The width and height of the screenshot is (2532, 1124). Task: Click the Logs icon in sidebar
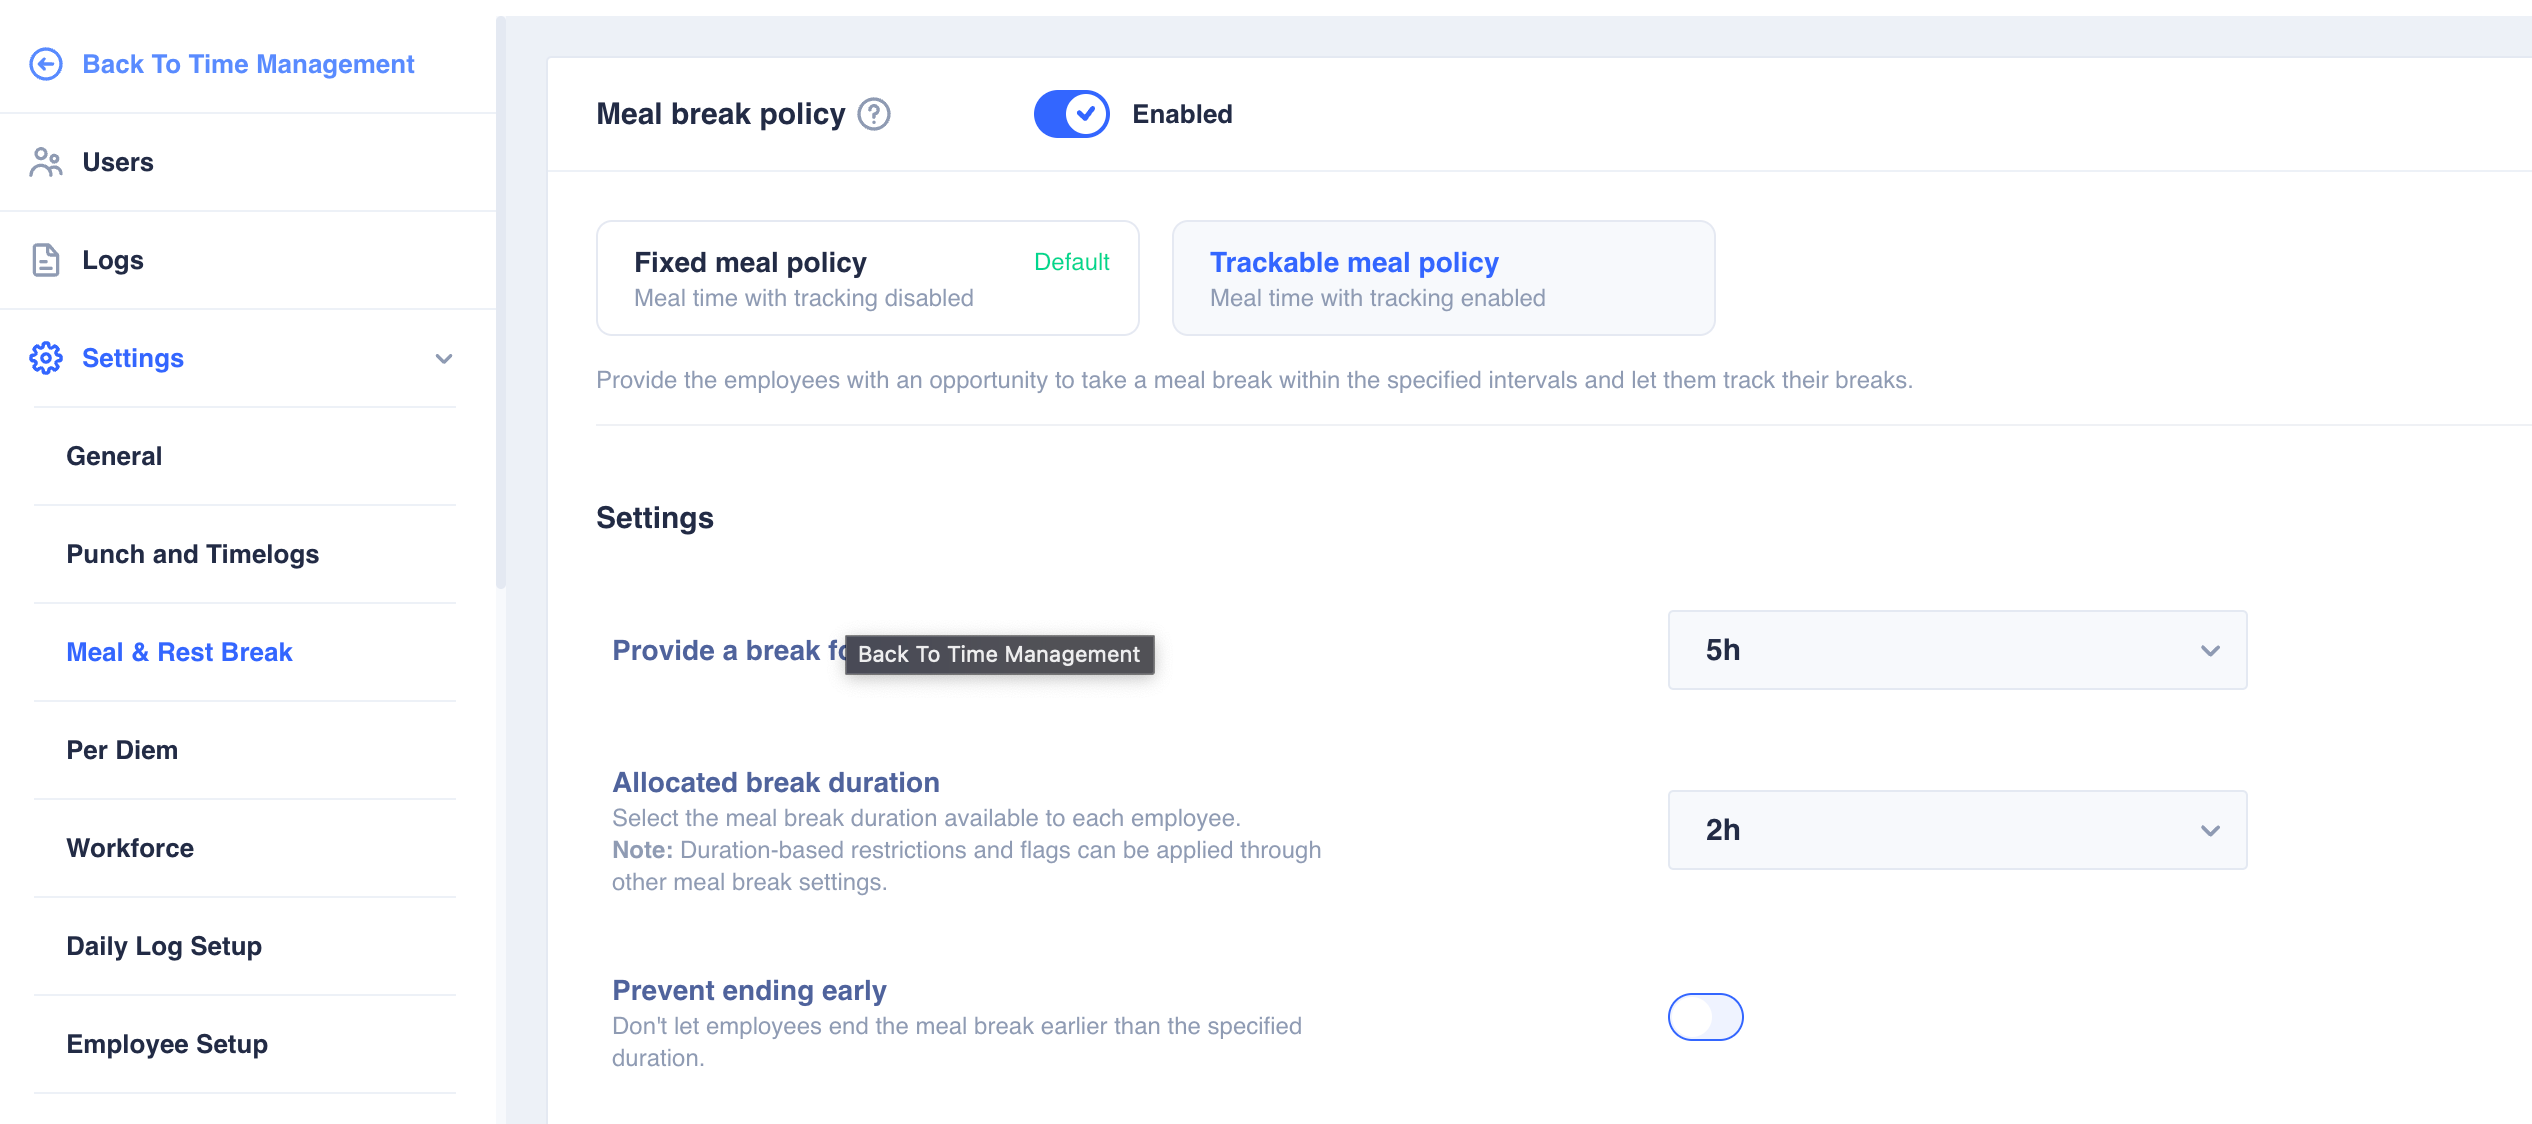point(45,260)
